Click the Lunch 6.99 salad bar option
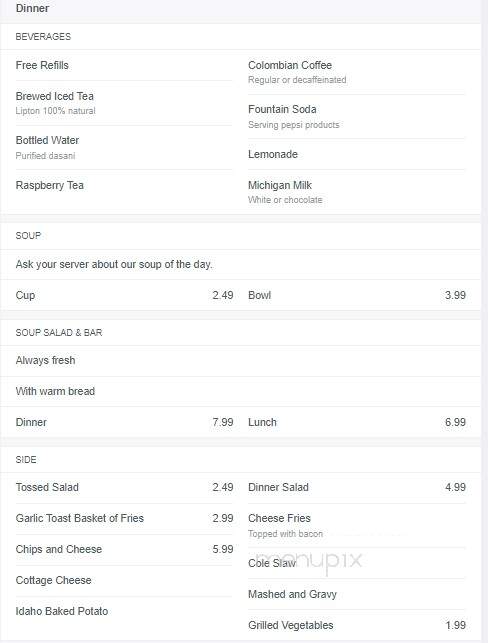Screen dimensions: 488x643 [357, 422]
